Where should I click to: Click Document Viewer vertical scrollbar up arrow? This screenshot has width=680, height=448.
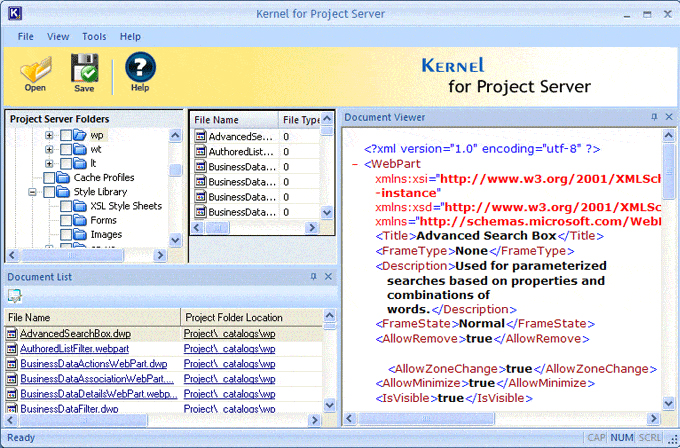click(669, 136)
